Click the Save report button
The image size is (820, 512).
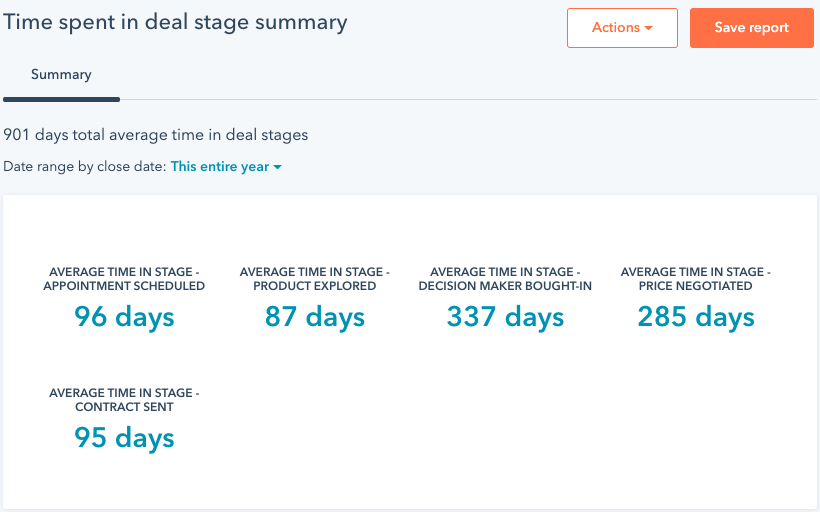751,28
